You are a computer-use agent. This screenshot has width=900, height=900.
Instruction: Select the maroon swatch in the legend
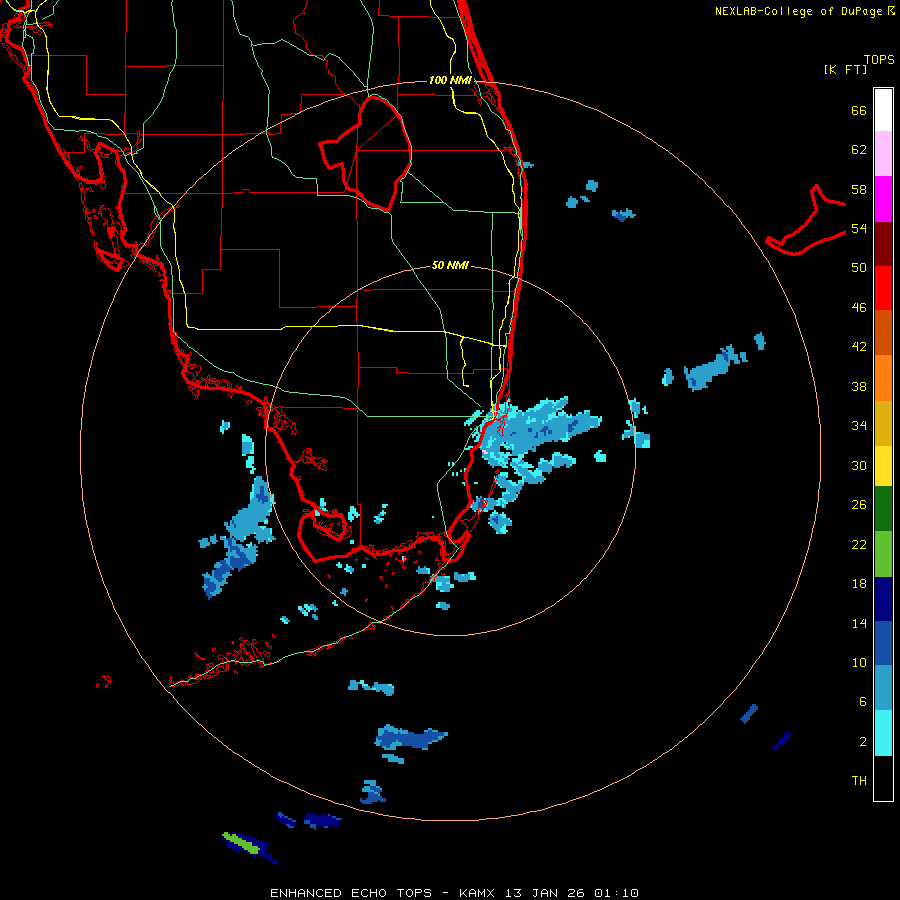pos(883,244)
